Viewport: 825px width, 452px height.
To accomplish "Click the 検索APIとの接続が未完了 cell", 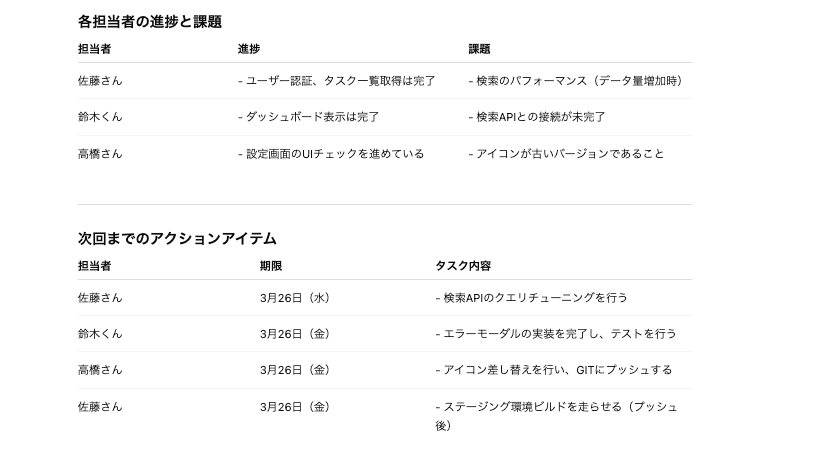I will (x=537, y=117).
